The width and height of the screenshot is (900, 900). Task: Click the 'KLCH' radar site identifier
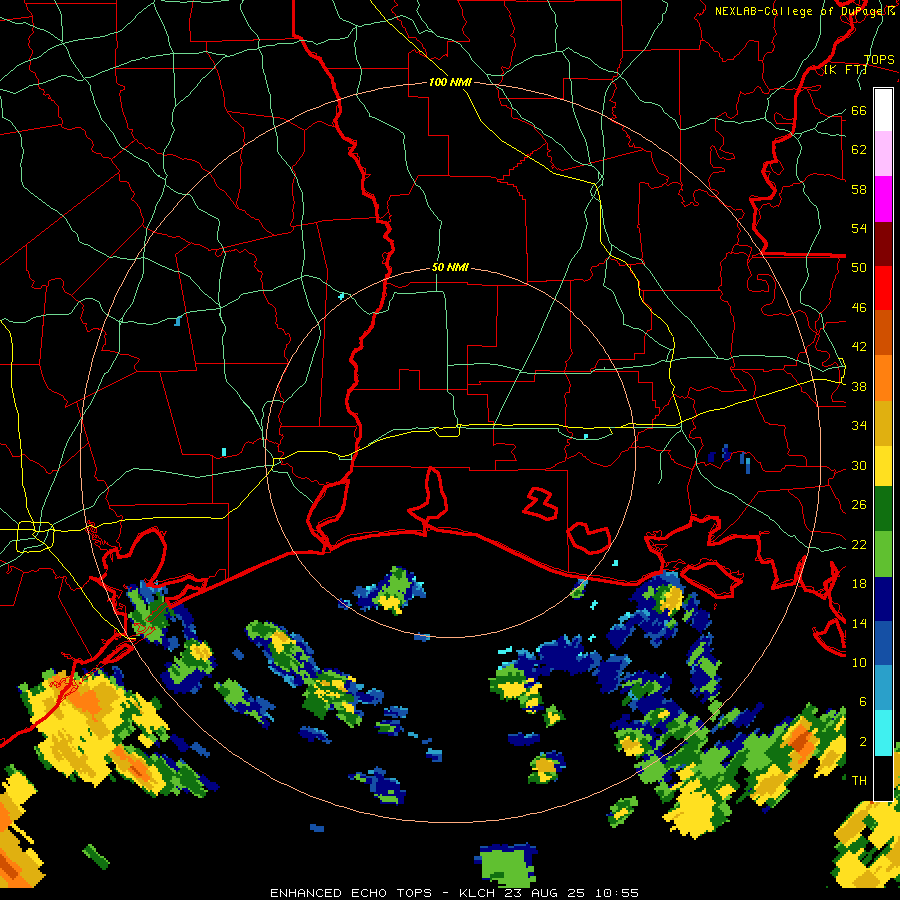(477, 893)
